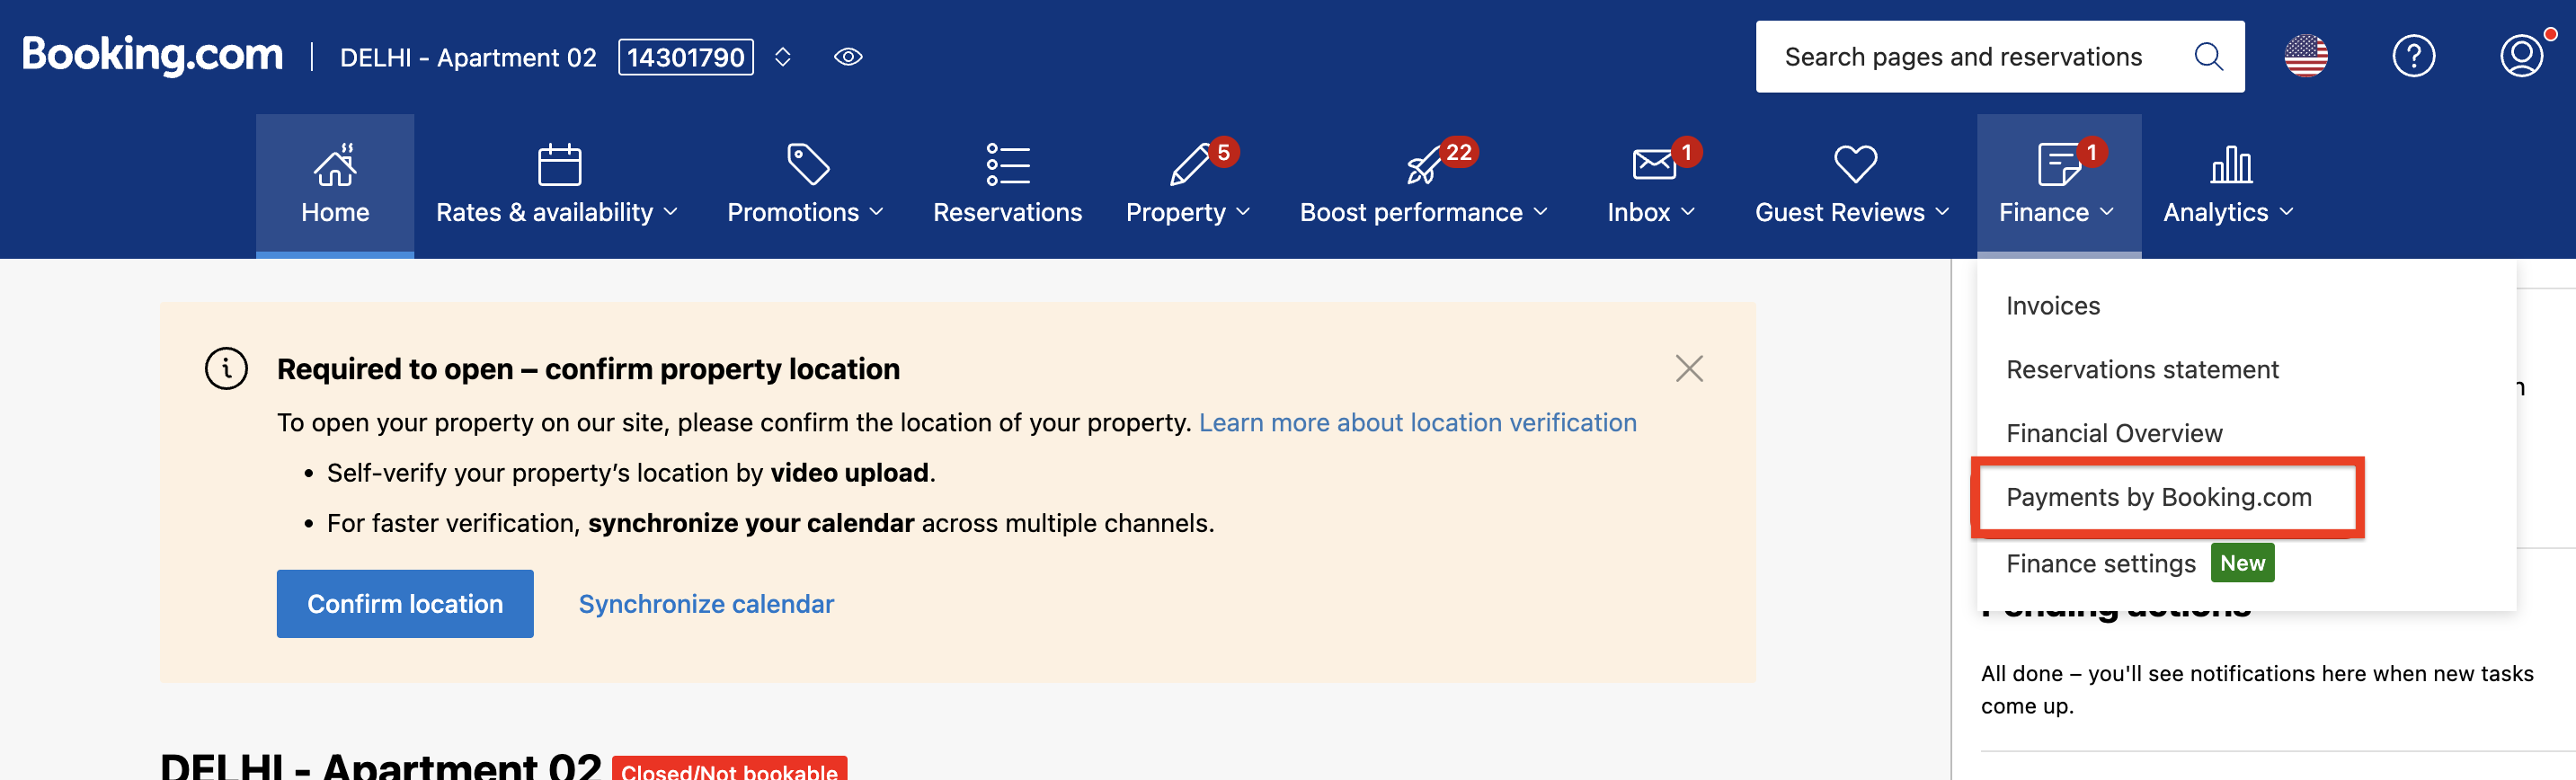The width and height of the screenshot is (2576, 780).
Task: Open Boost performance rocket icon
Action: point(1423,166)
